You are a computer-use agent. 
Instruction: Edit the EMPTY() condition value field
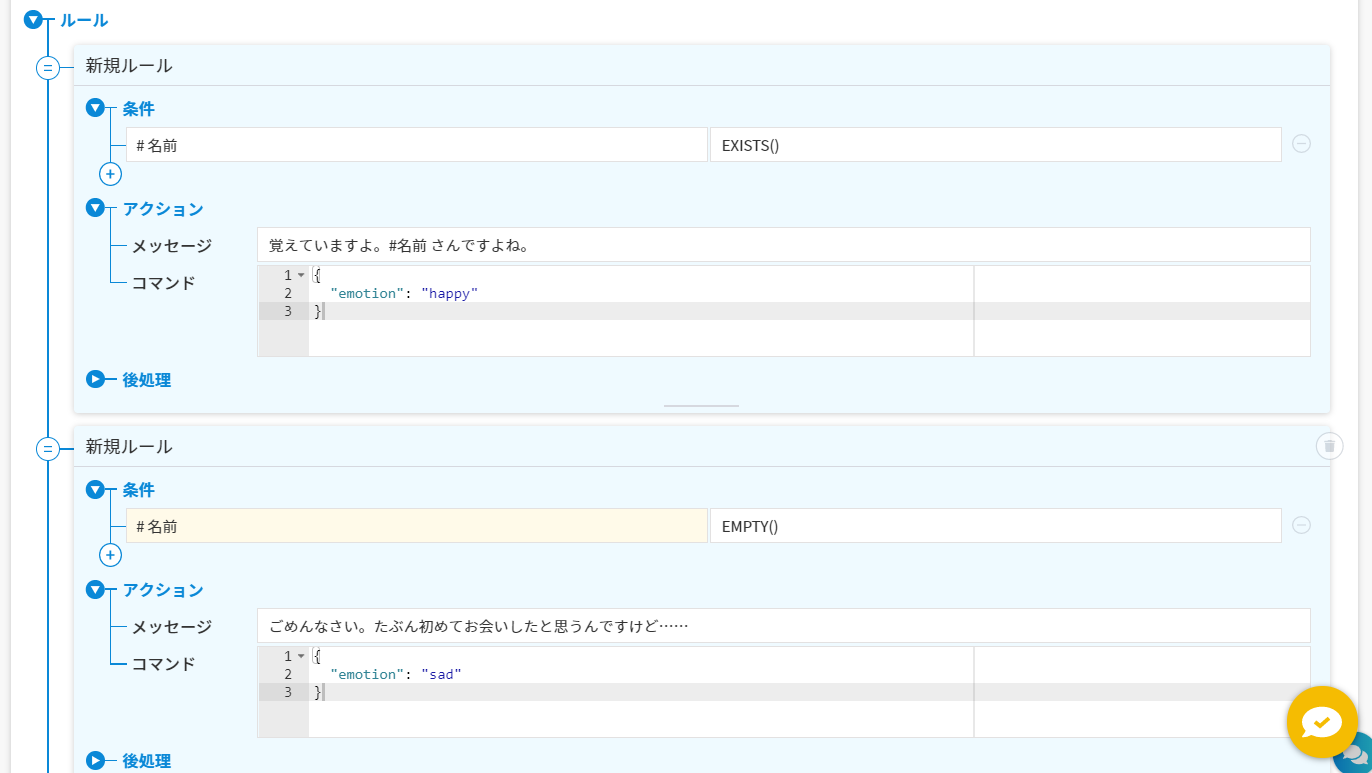996,526
